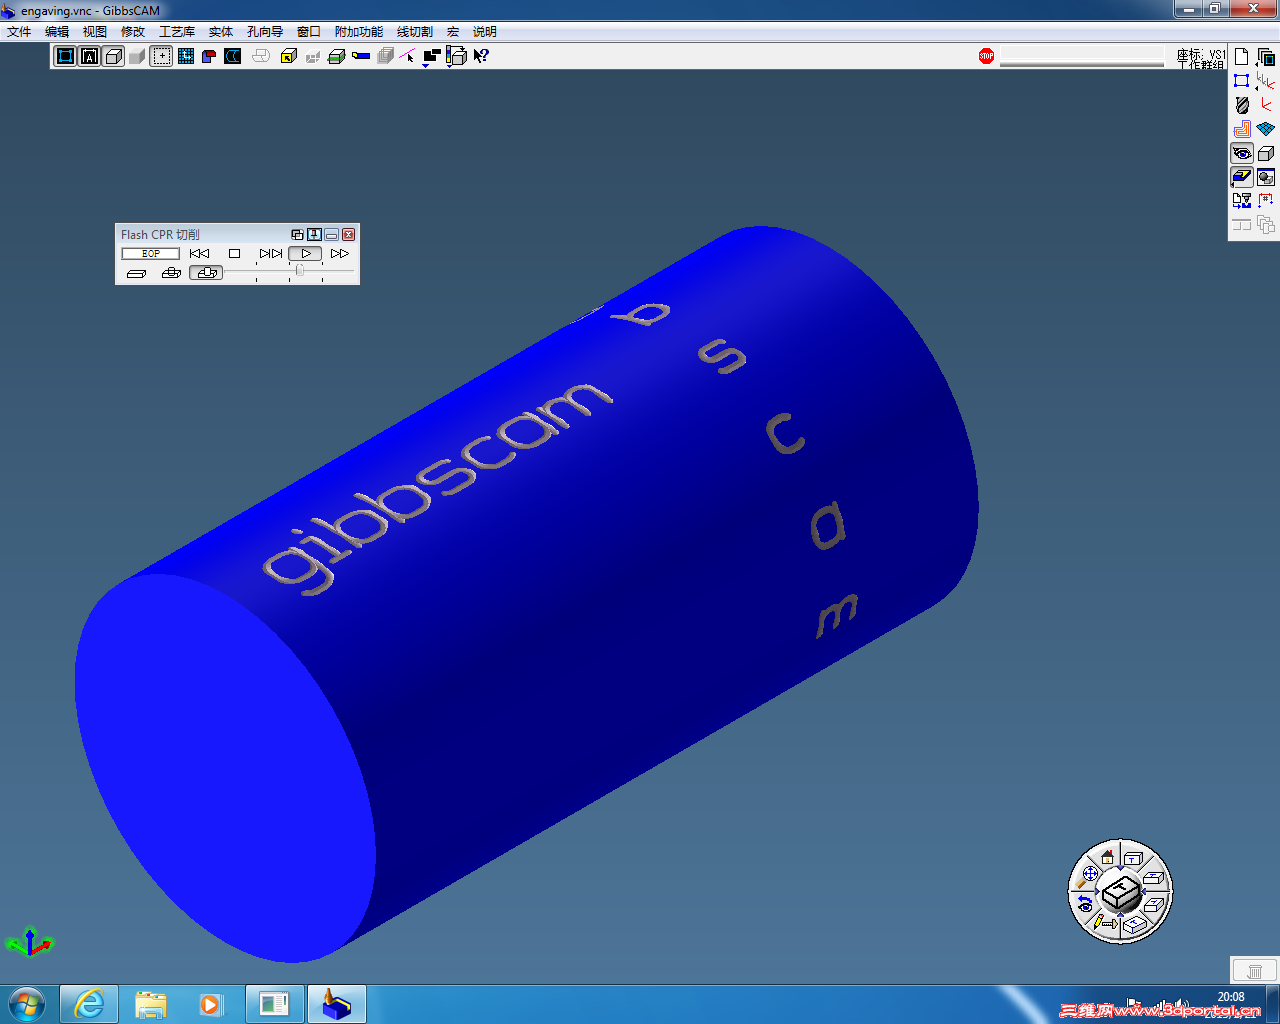Click the red dimension hash palette icon
1280x1024 pixels.
pos(1266,201)
